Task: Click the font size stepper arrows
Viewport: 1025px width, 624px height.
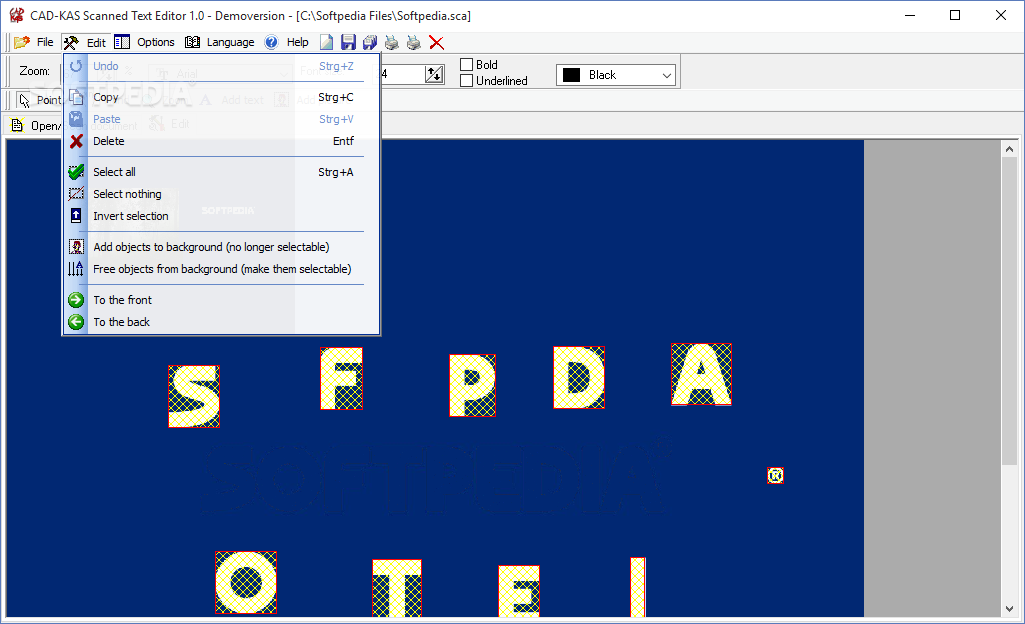Action: (434, 74)
